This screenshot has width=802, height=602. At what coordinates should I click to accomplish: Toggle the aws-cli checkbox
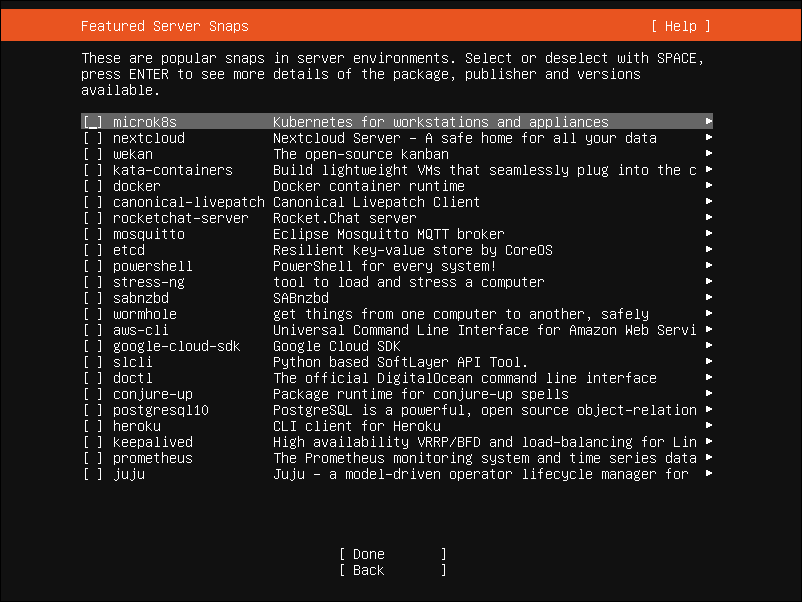point(93,330)
